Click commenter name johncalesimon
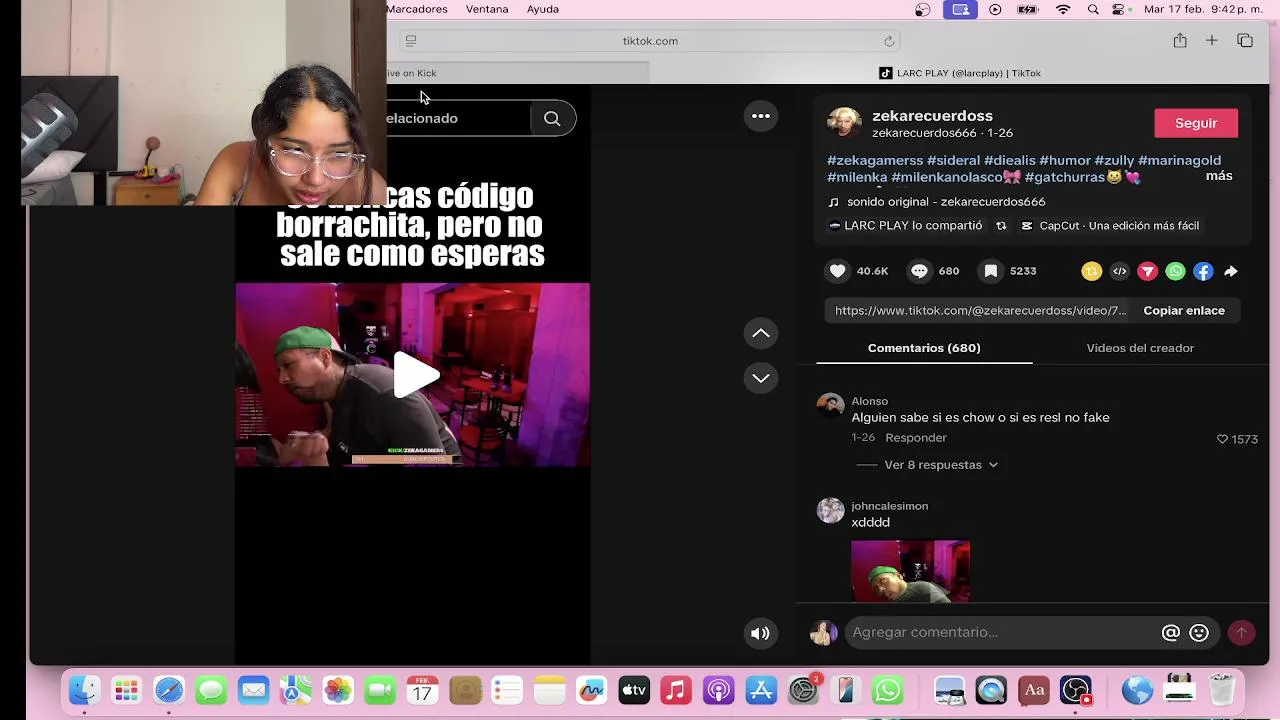The height and width of the screenshot is (720, 1280). coord(889,506)
